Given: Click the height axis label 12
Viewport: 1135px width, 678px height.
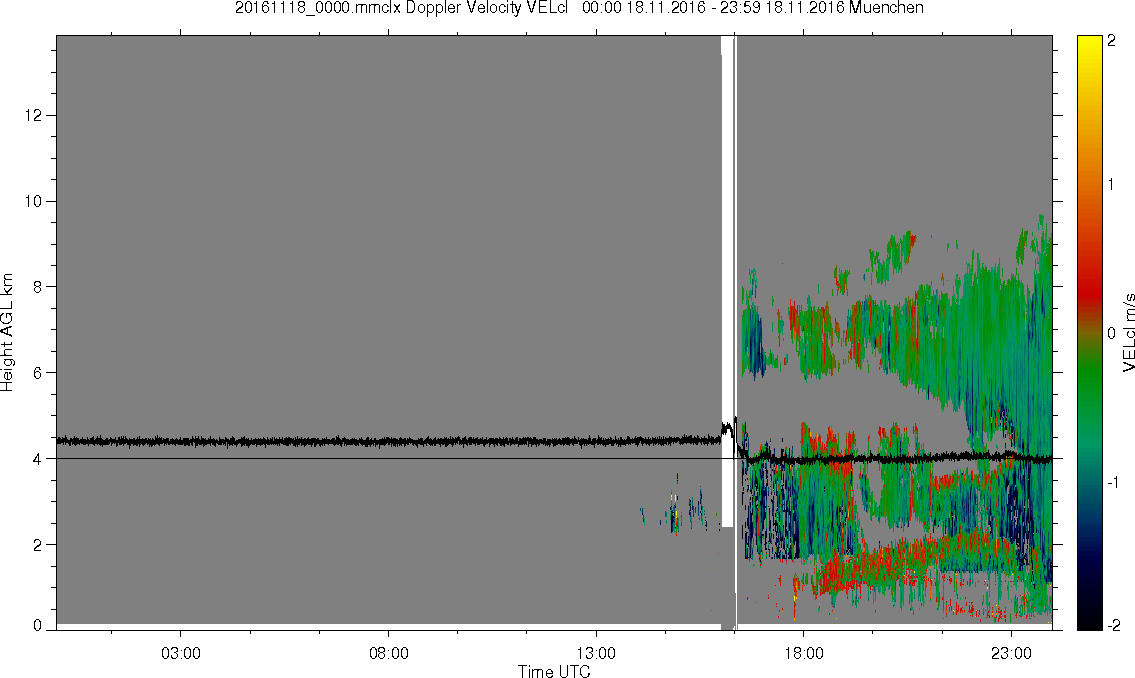Looking at the screenshot, I should pyautogui.click(x=33, y=115).
